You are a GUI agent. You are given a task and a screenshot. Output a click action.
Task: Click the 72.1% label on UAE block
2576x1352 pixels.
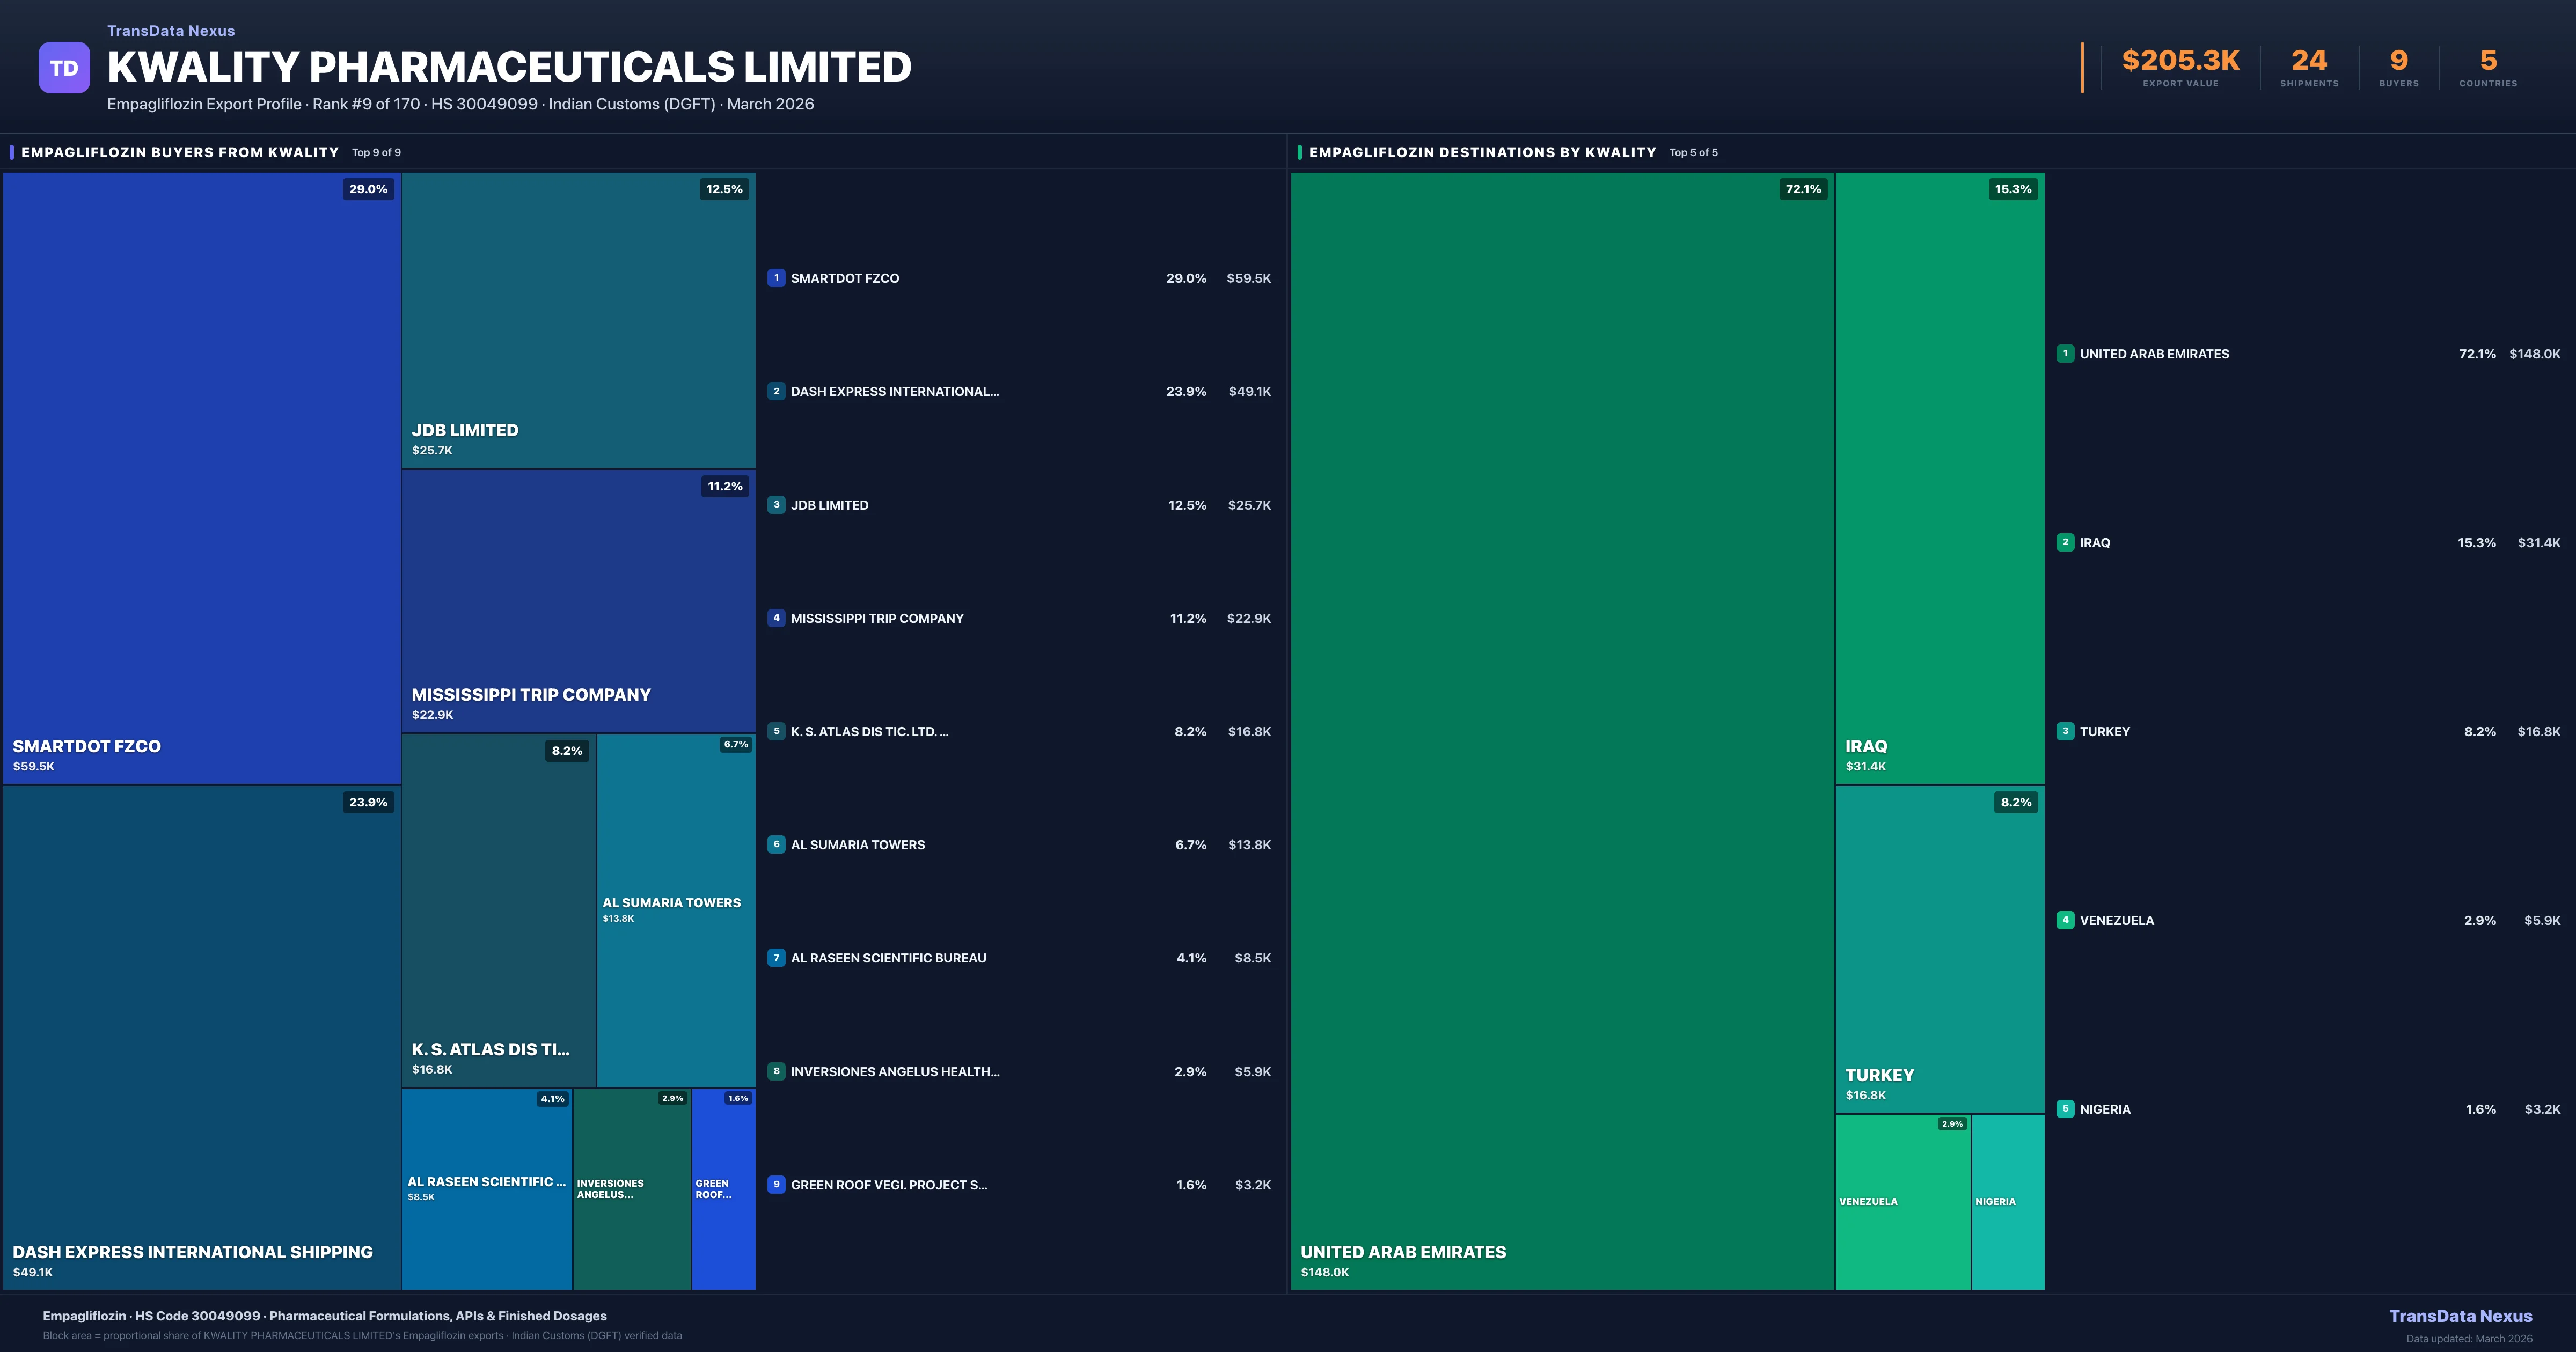(1803, 189)
